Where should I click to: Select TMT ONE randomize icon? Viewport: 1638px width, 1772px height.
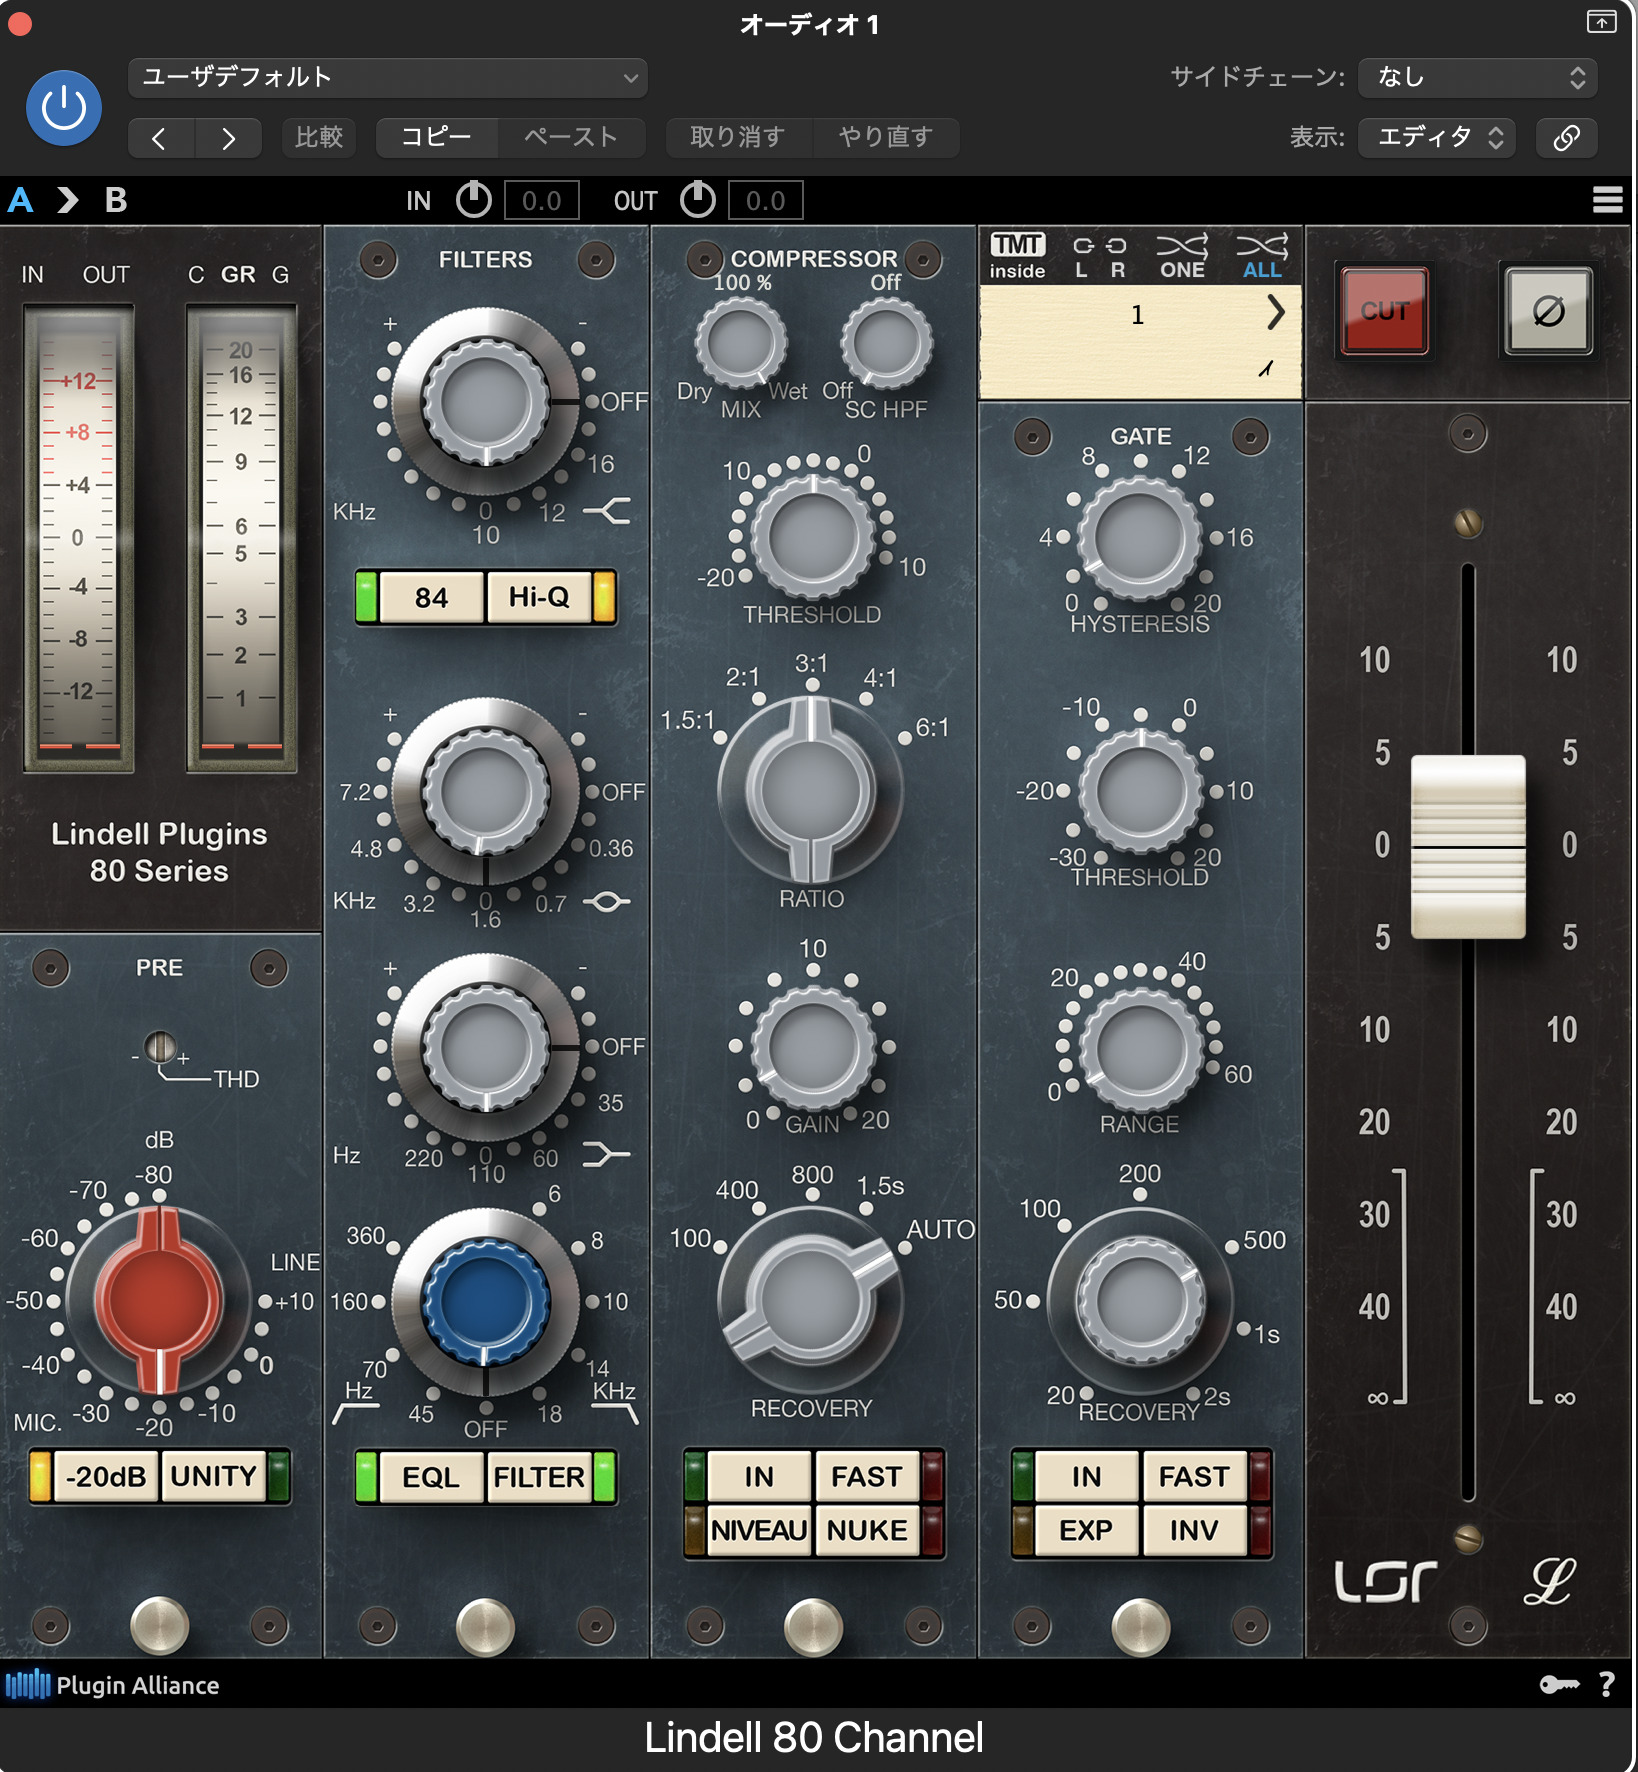[1182, 257]
